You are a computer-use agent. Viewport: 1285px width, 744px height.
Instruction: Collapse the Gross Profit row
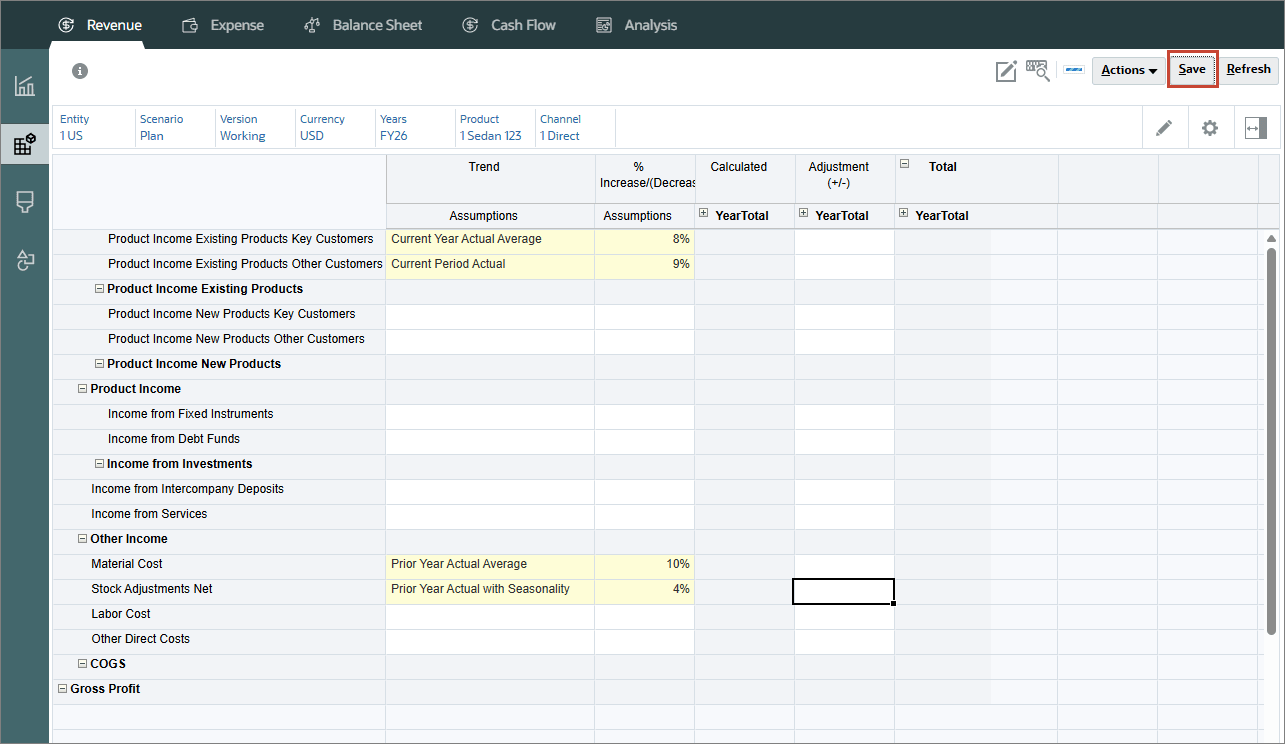click(62, 689)
